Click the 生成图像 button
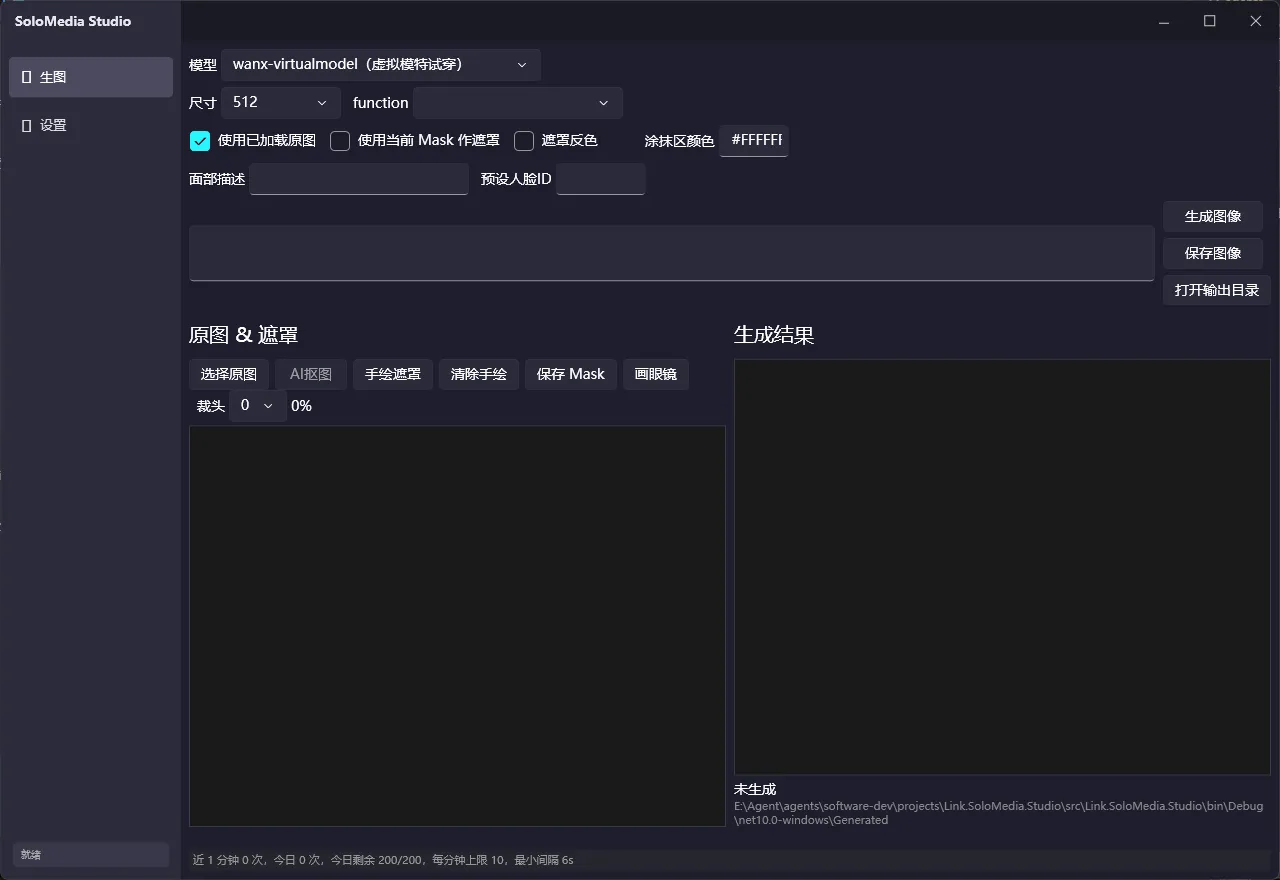Image resolution: width=1280 pixels, height=880 pixels. pos(1213,216)
